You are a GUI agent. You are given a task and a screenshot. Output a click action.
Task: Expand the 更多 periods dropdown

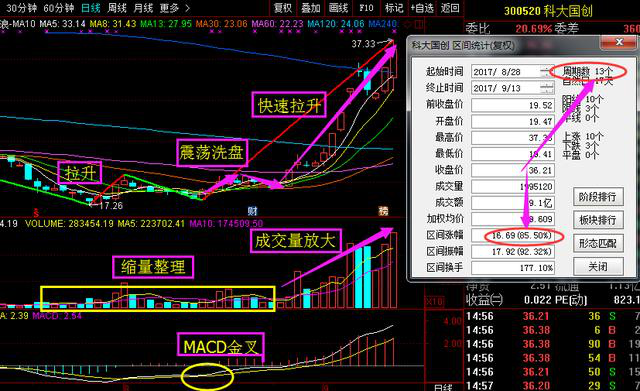tap(169, 8)
